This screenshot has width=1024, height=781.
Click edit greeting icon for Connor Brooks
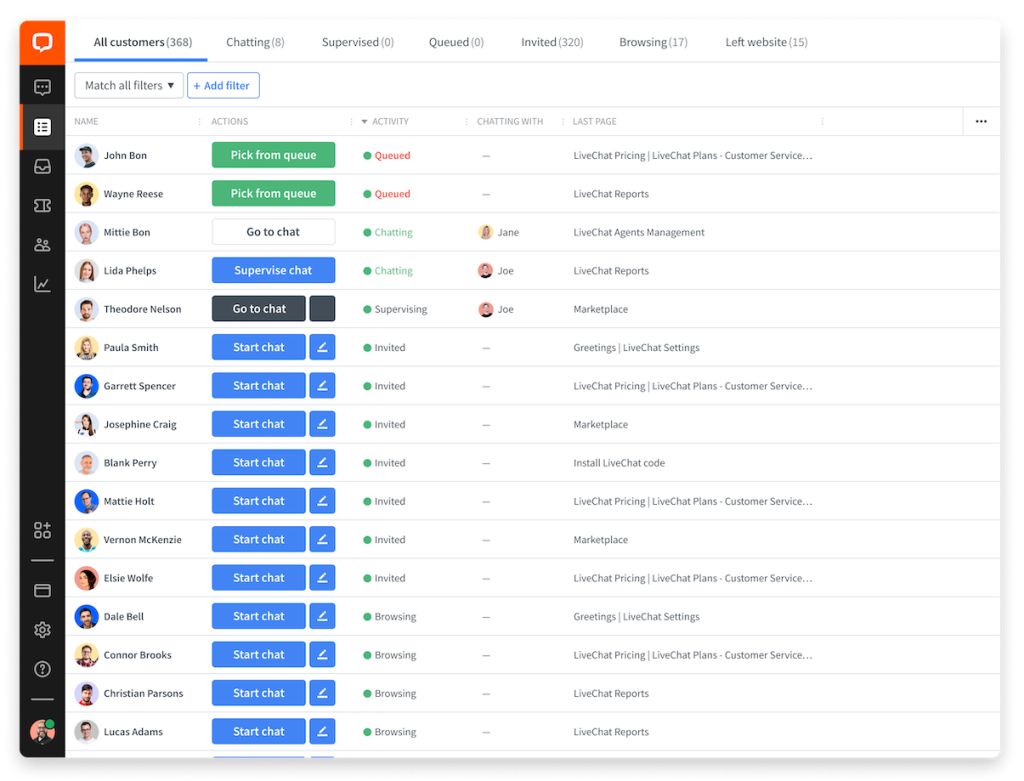click(x=322, y=655)
